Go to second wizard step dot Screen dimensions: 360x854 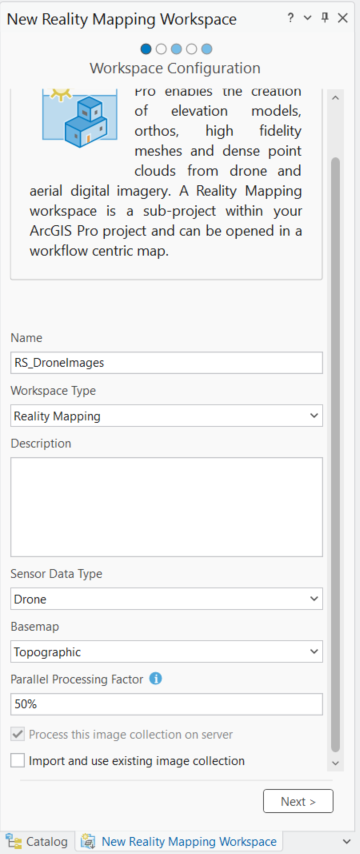tap(161, 49)
